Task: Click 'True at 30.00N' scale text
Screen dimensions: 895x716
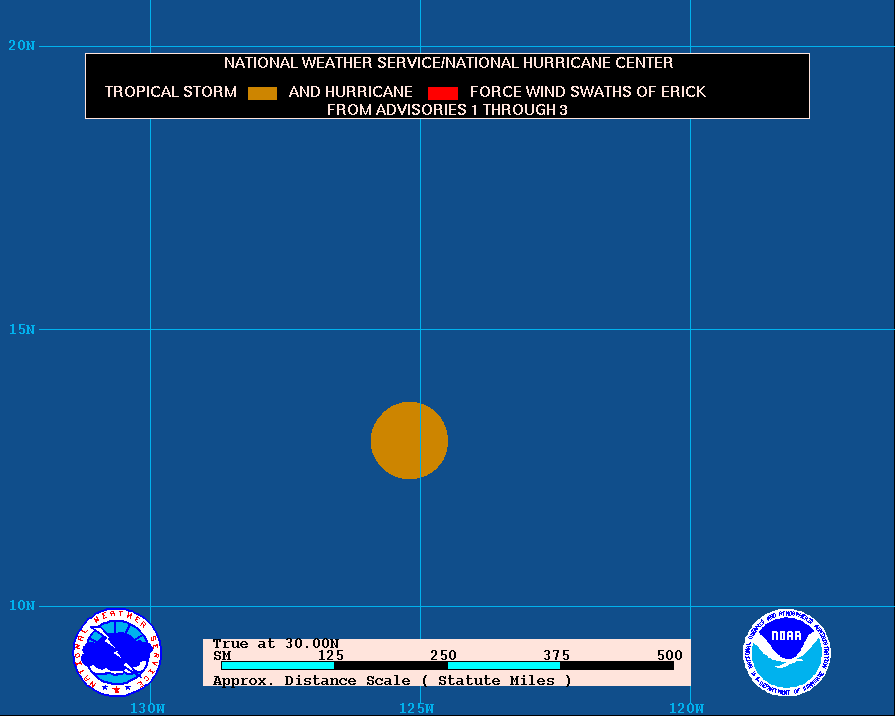Action: click(x=276, y=644)
